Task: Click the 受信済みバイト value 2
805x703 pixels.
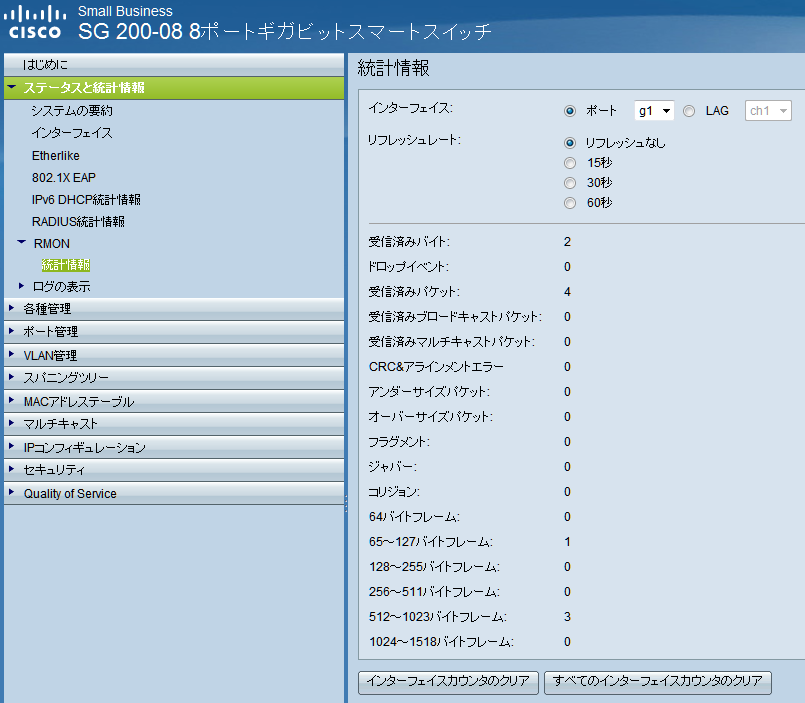Action: tap(567, 242)
